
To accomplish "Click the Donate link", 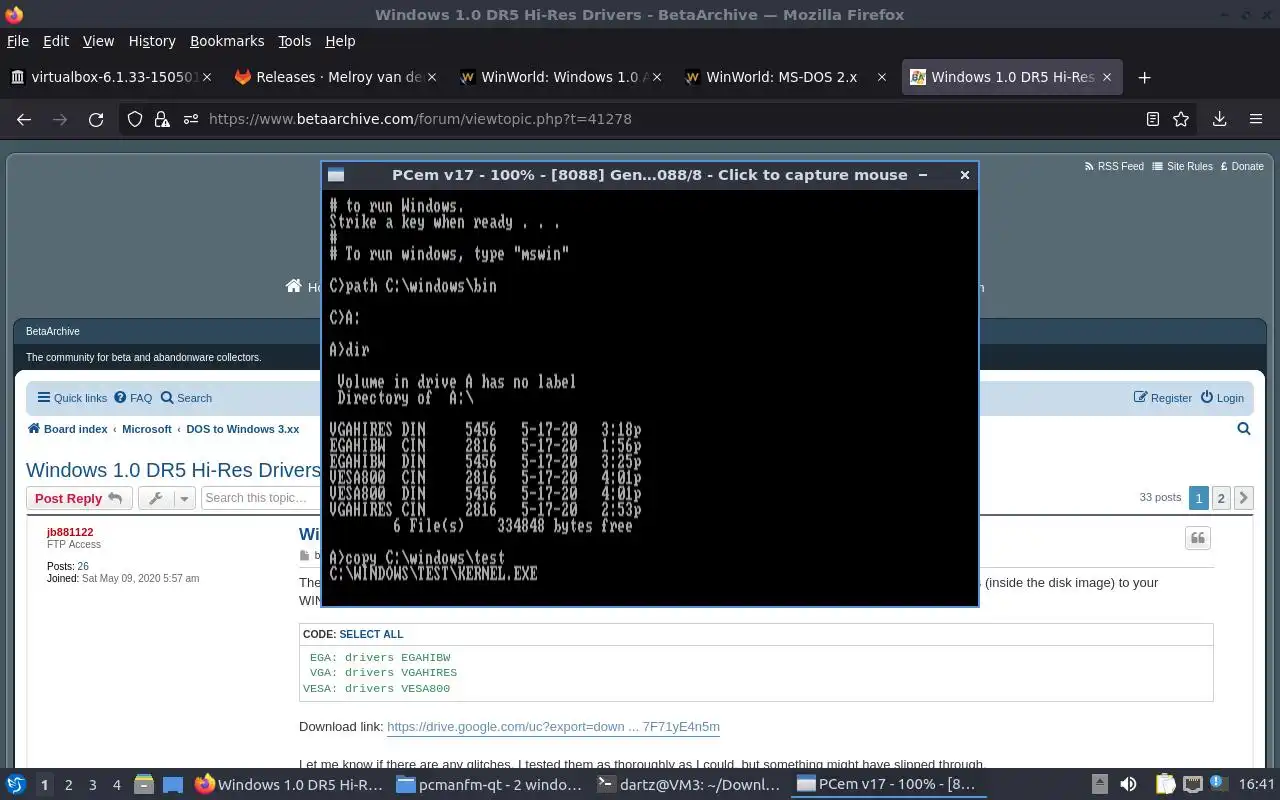I will tap(1240, 166).
